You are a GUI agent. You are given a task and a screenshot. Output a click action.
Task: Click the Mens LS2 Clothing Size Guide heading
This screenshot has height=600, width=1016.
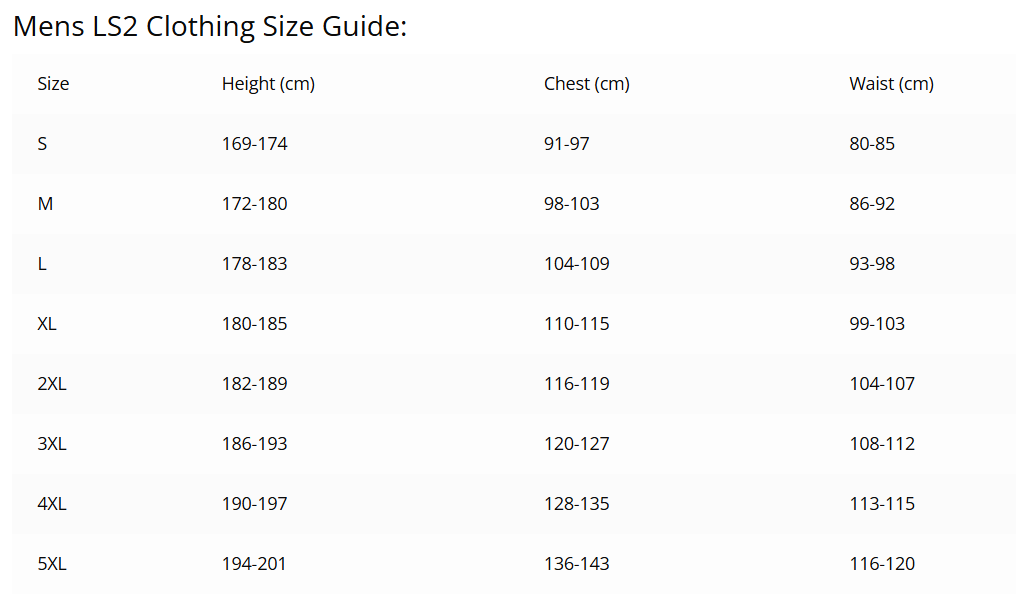click(210, 27)
